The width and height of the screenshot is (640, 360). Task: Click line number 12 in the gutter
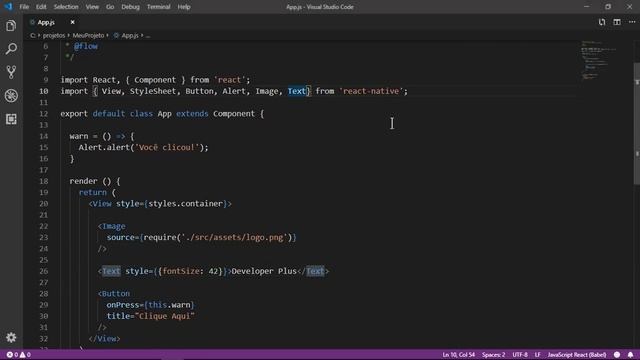pyautogui.click(x=44, y=113)
